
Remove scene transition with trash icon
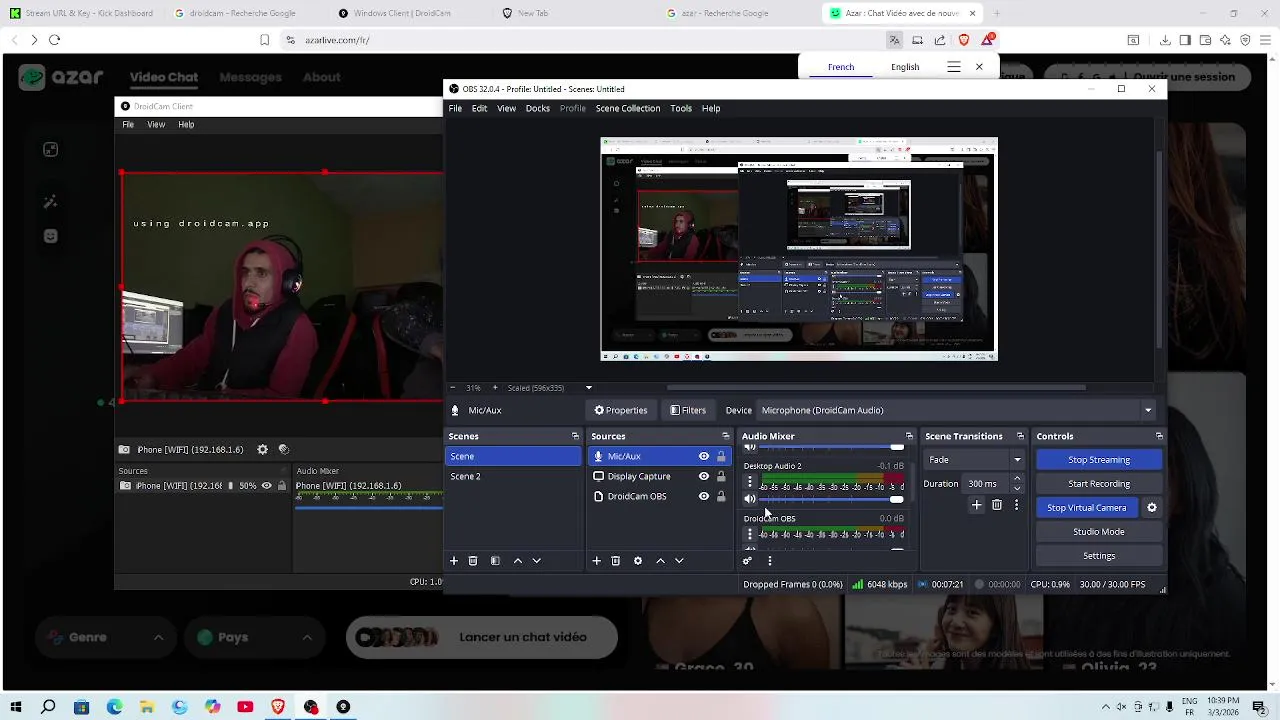997,506
